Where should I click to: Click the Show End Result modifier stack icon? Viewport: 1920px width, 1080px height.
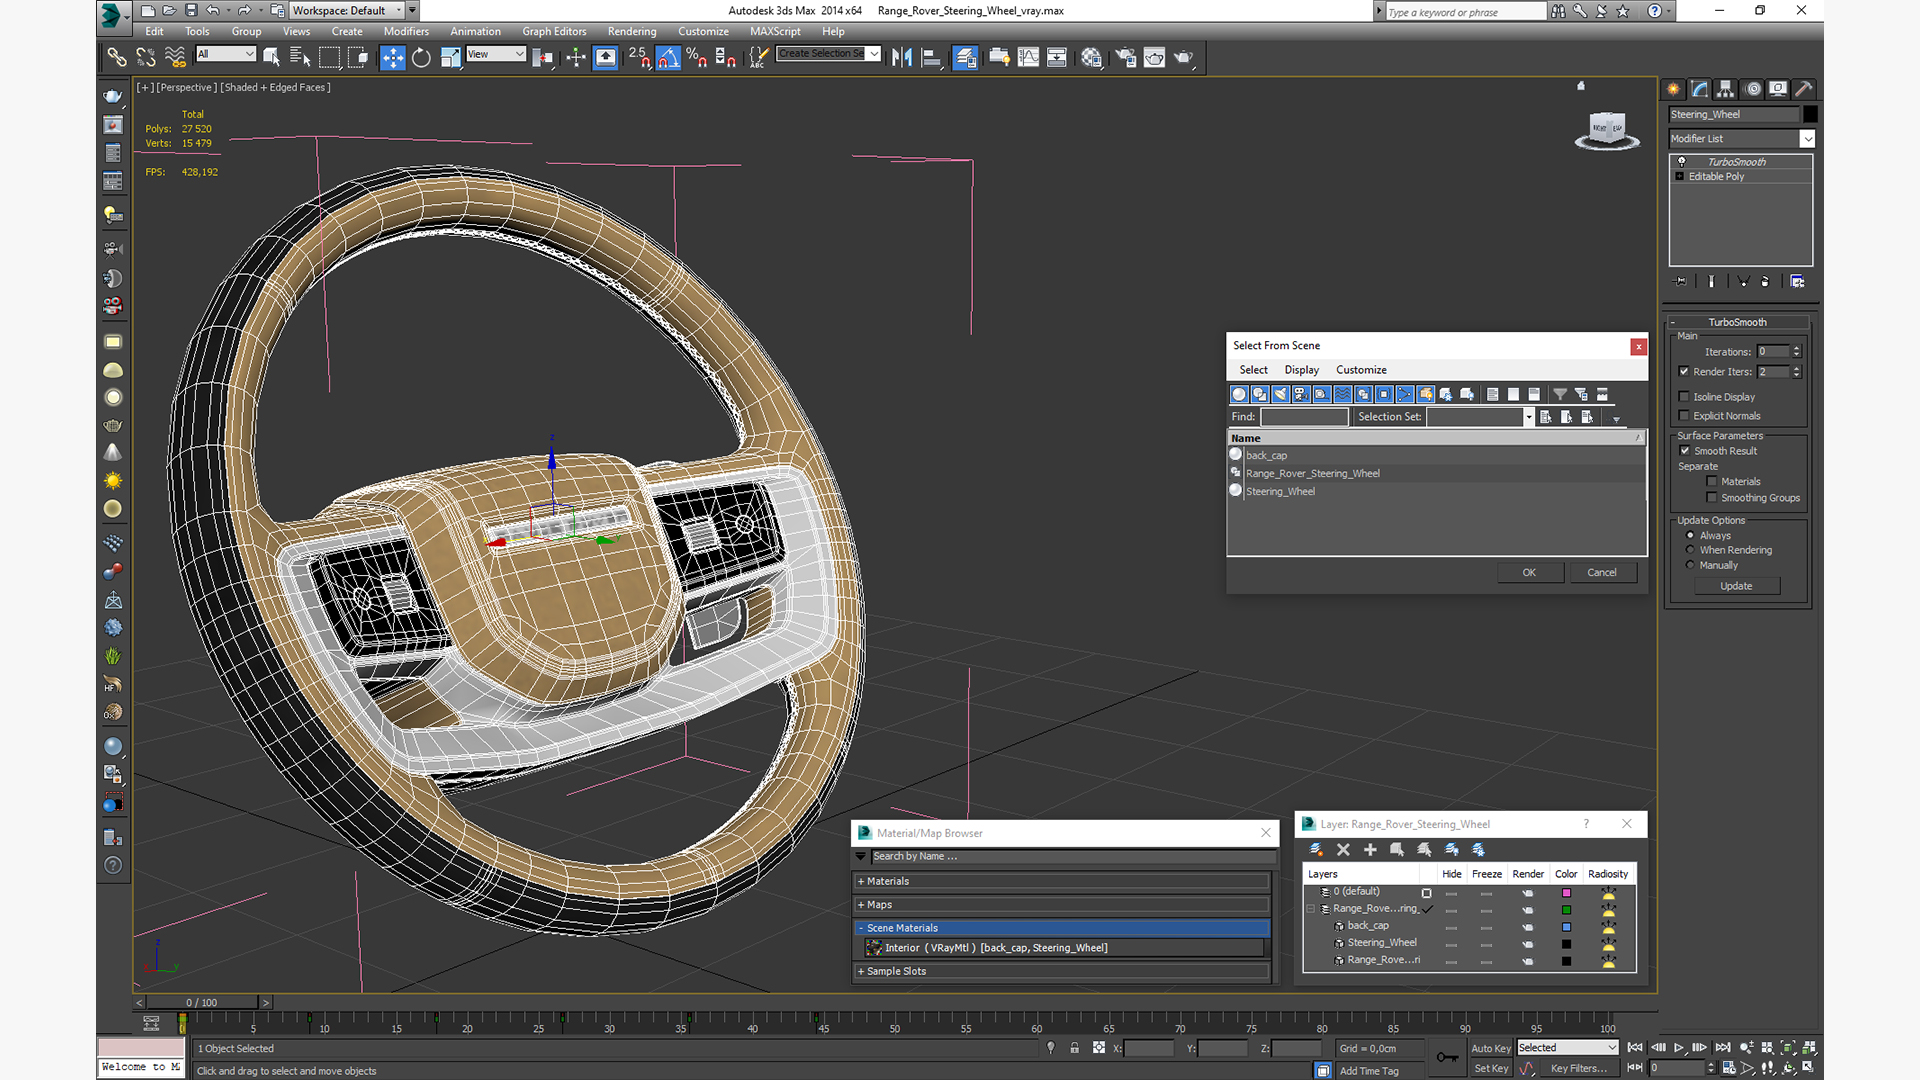1711,282
